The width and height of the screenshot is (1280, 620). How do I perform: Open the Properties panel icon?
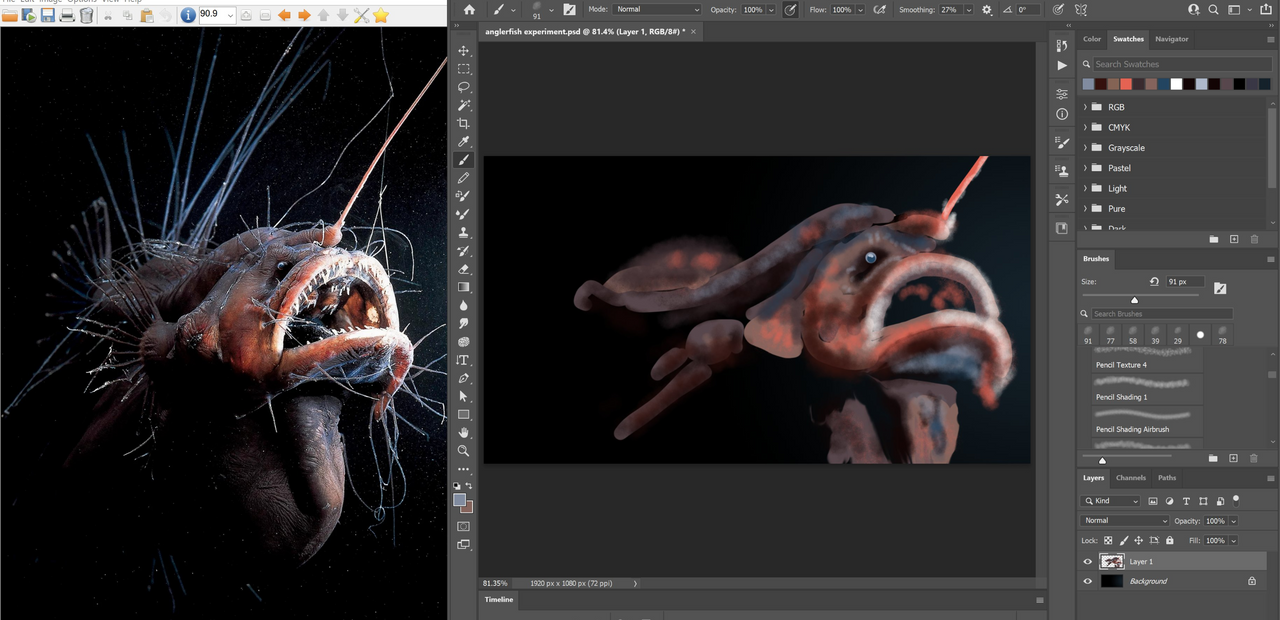(x=1062, y=94)
